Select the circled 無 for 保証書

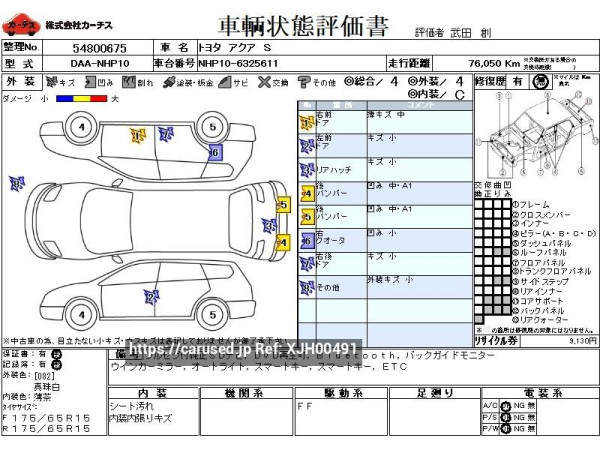(57, 355)
